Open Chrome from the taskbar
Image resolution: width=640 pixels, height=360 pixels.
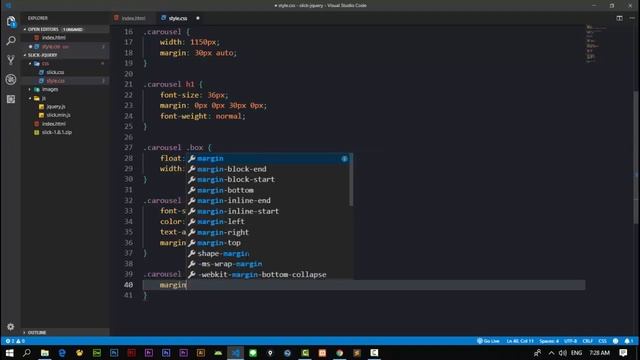[x=340, y=353]
